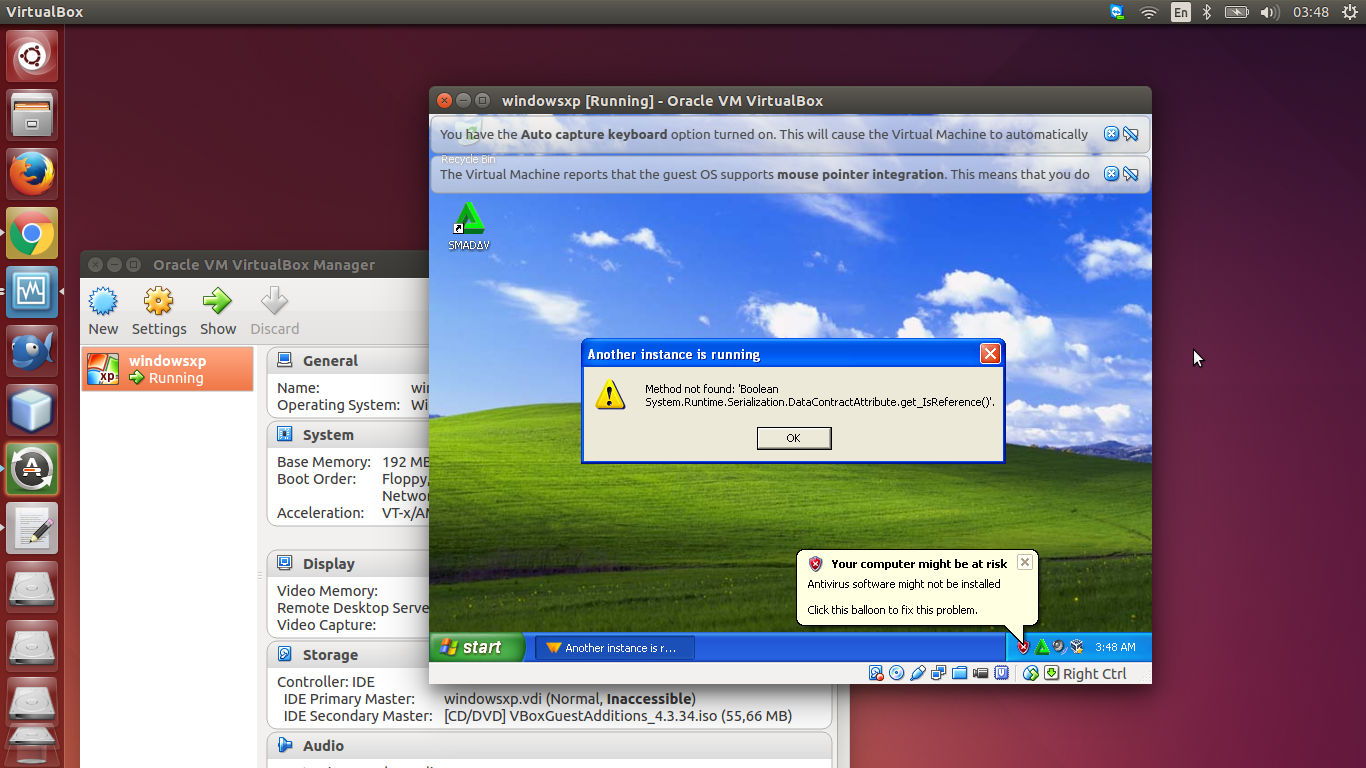Click the USB devices status icon
1366x768 pixels.
918,673
